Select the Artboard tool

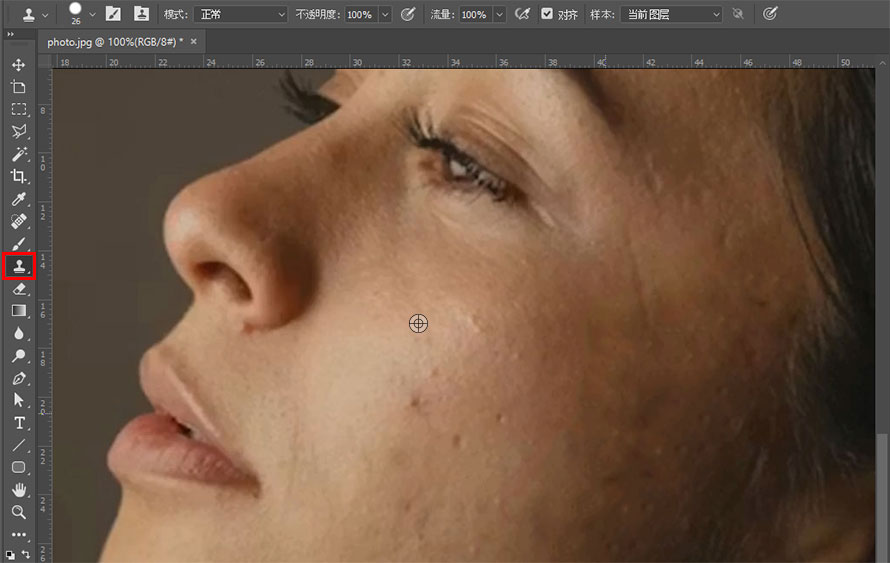coord(19,87)
